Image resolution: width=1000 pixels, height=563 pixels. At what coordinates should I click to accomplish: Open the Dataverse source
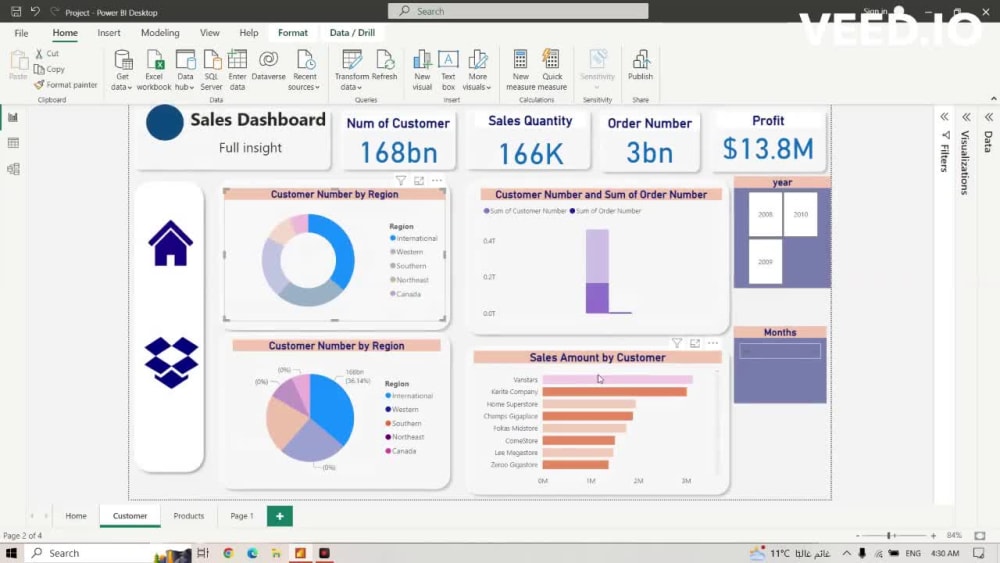click(268, 66)
